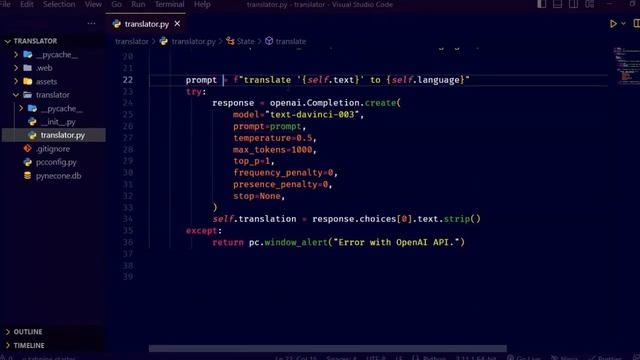Click the translator.py Python icon in explorer
This screenshot has width=640, height=360.
32,135
